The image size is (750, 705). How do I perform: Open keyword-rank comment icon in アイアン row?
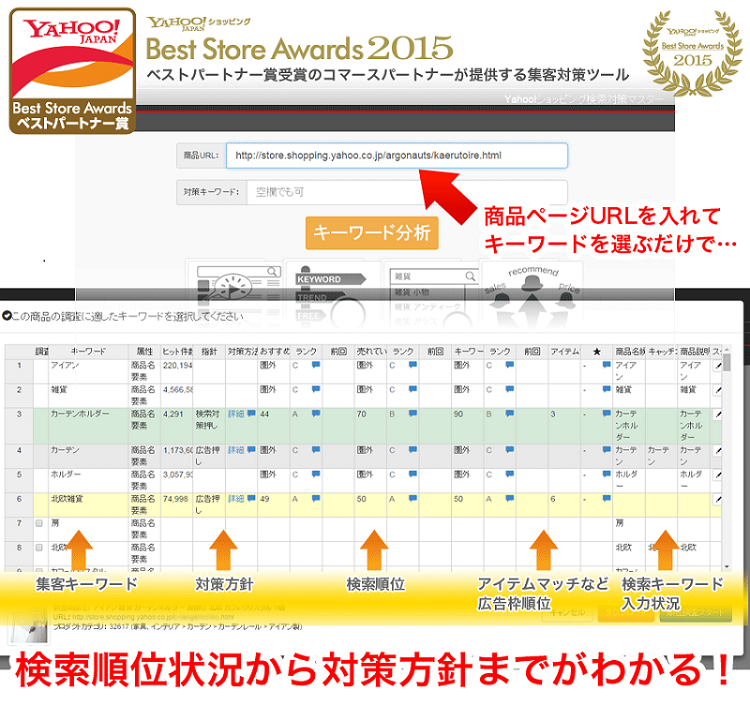coord(510,365)
